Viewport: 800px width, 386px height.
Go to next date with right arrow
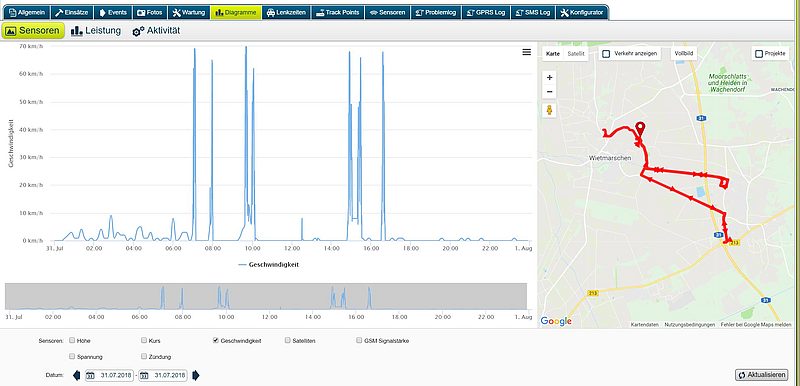[x=195, y=376]
